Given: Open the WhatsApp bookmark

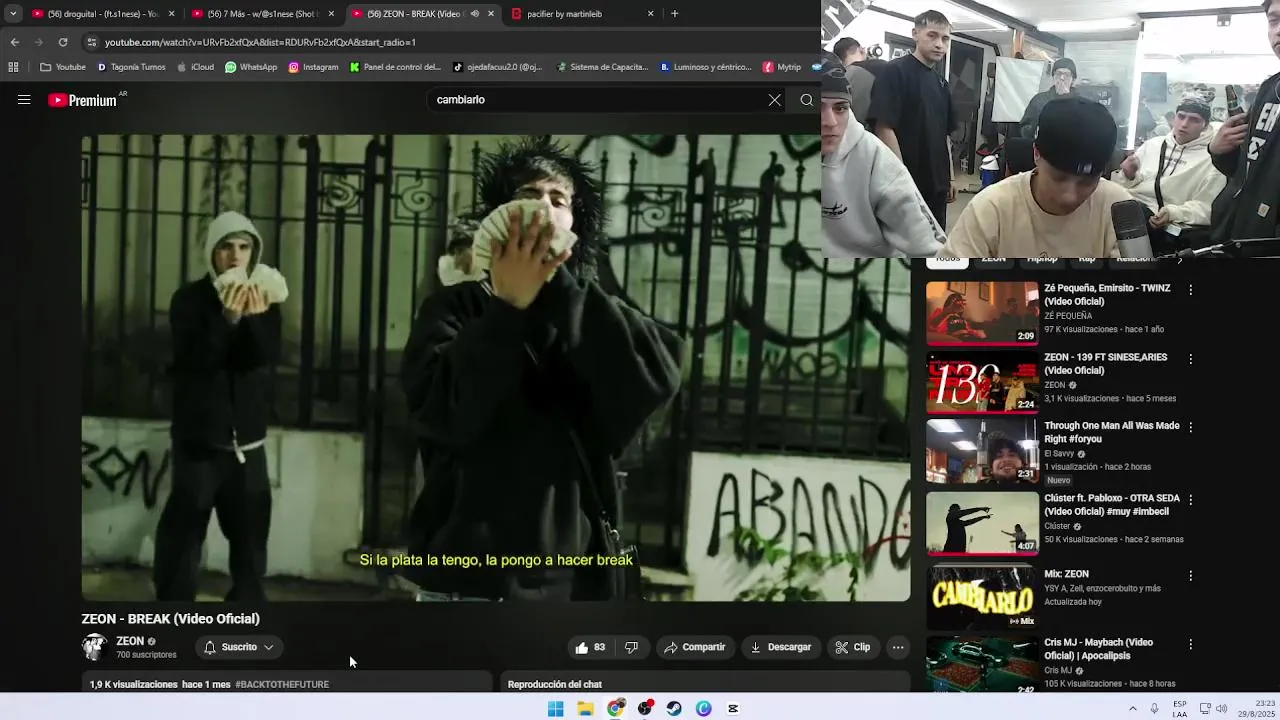Looking at the screenshot, I should pyautogui.click(x=251, y=67).
